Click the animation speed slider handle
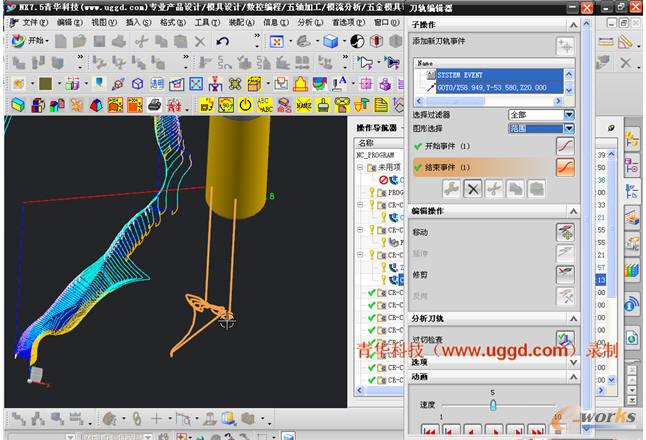646x440 pixels. tap(492, 404)
